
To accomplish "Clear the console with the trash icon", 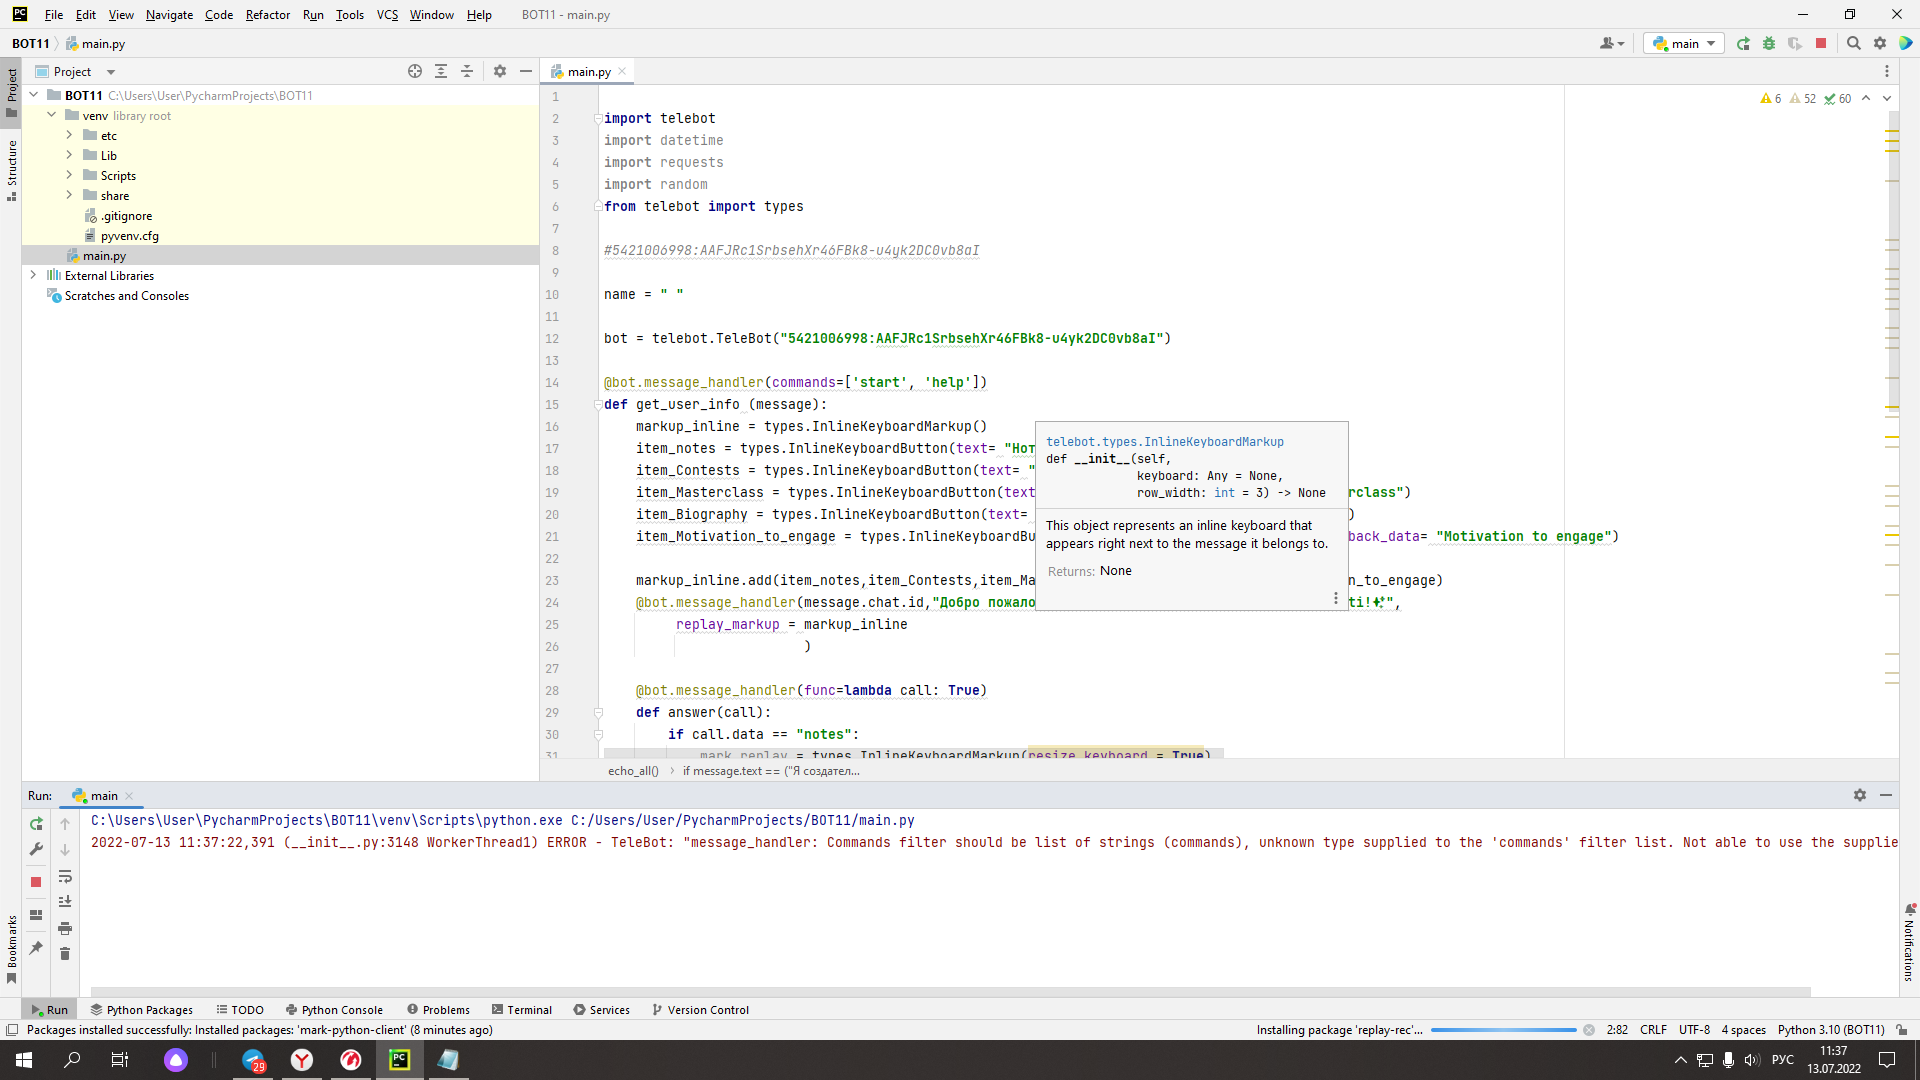I will coord(65,954).
